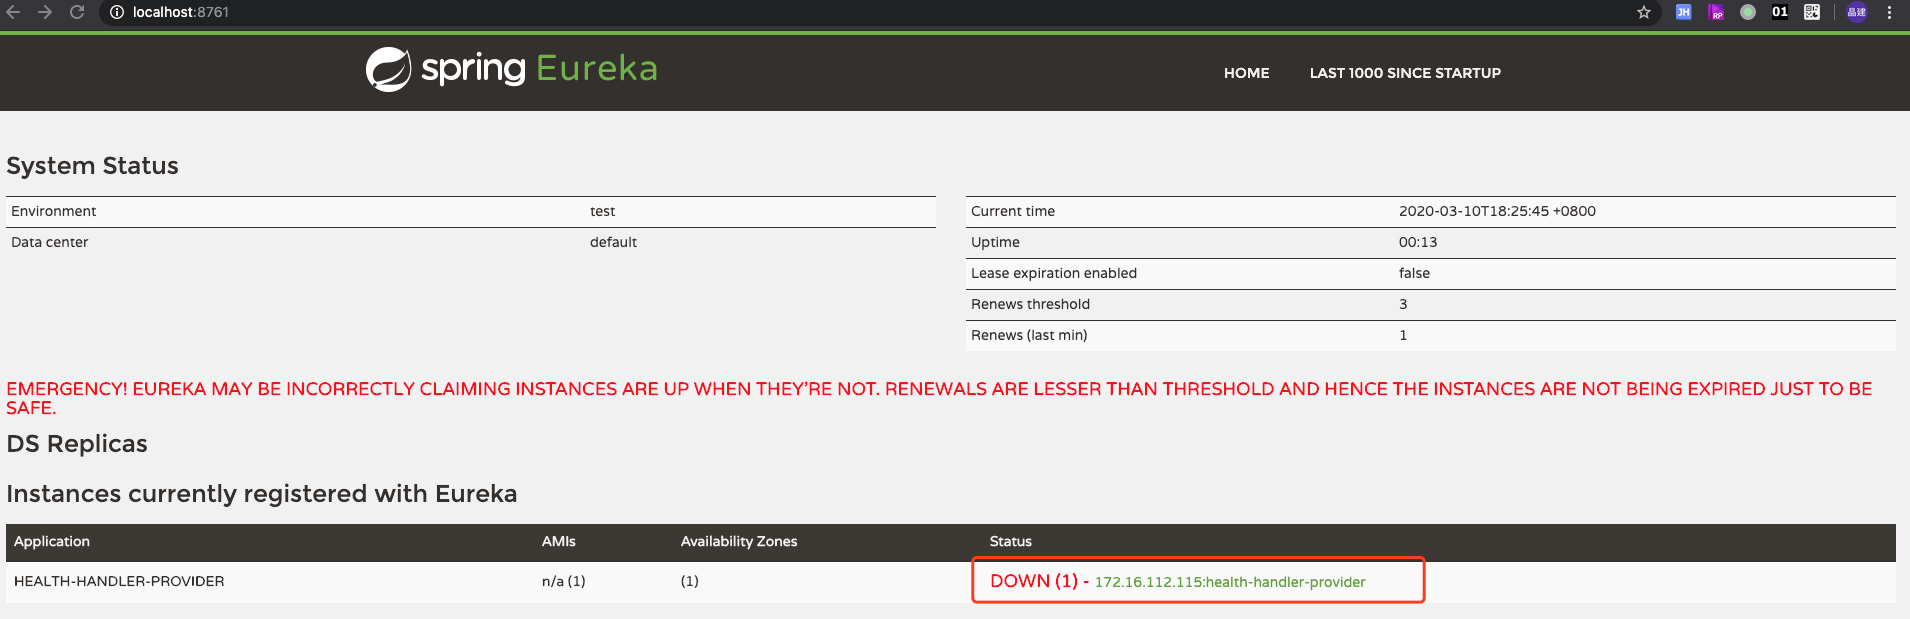Select the (1) availability zones cell

690,581
